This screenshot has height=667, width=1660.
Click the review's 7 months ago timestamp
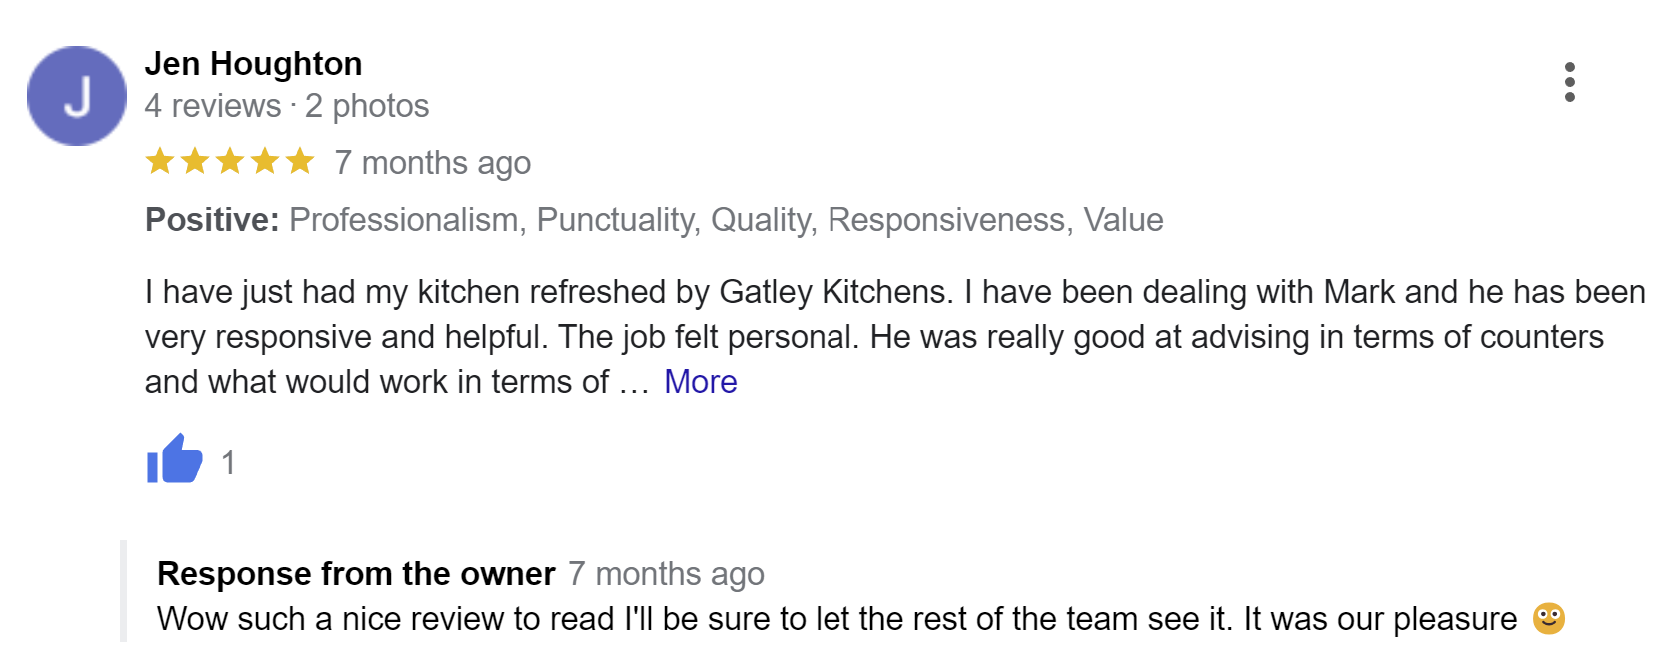[433, 163]
